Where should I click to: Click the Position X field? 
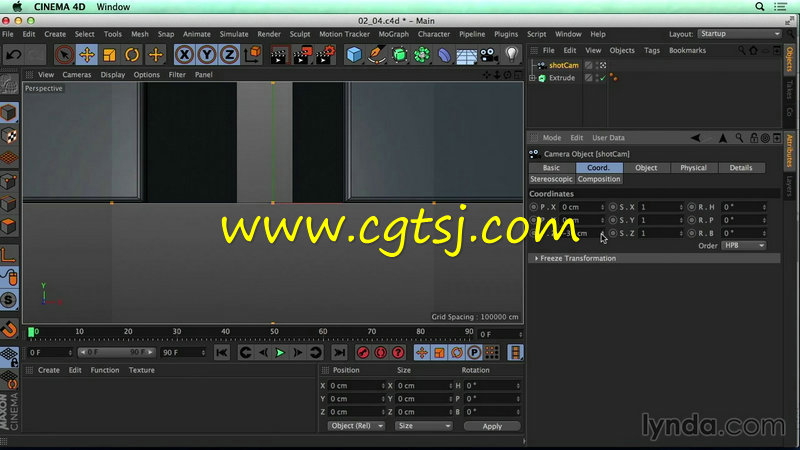click(x=356, y=386)
